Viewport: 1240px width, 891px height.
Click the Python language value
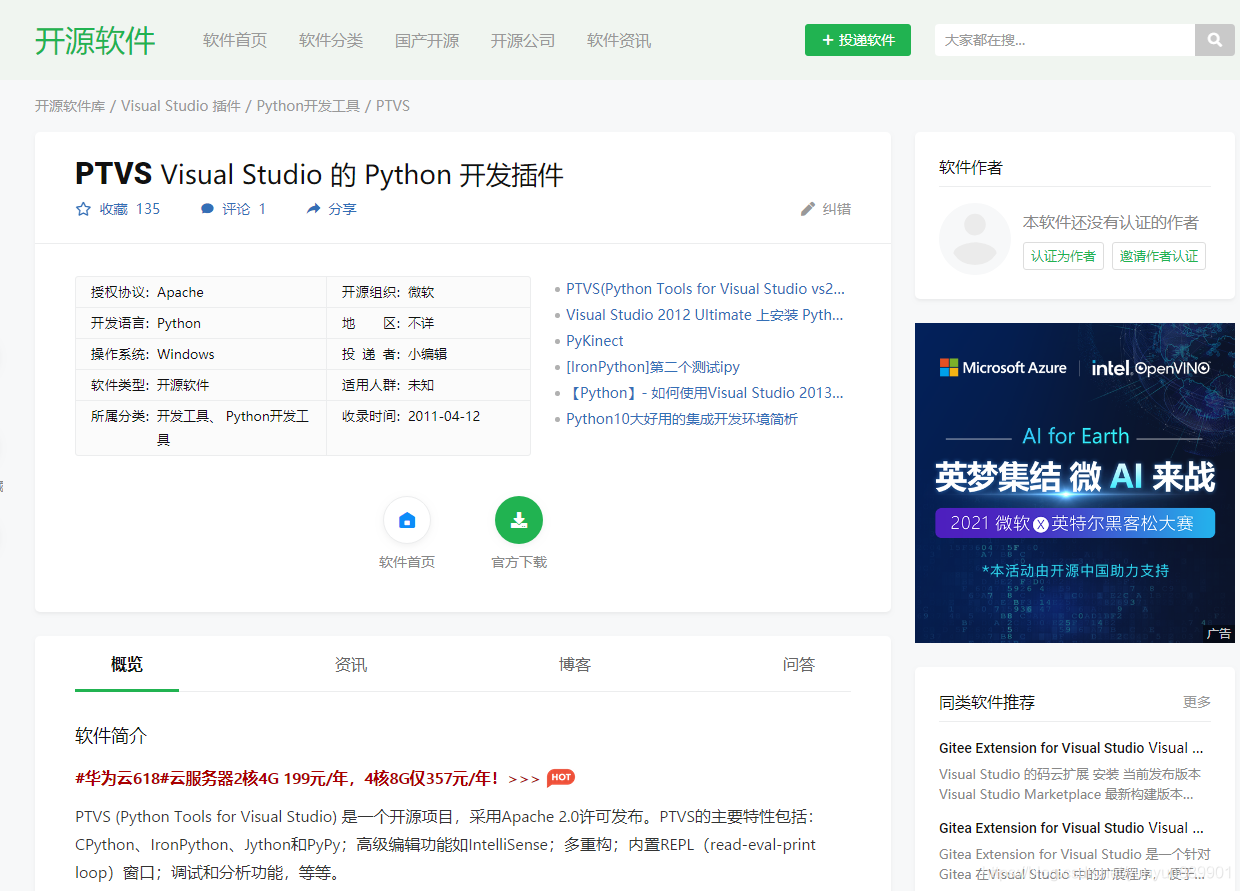(x=179, y=323)
